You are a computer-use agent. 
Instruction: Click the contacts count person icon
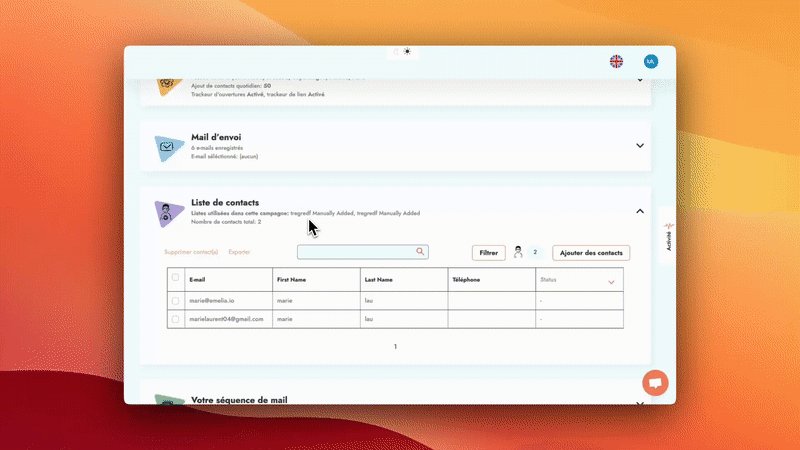(x=518, y=252)
